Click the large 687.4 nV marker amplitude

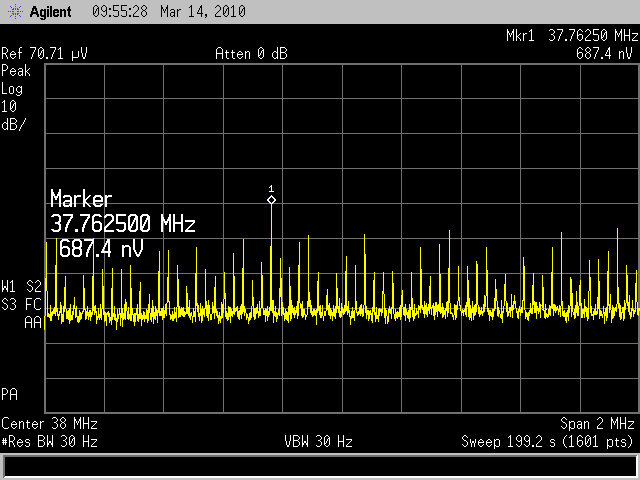click(x=101, y=247)
